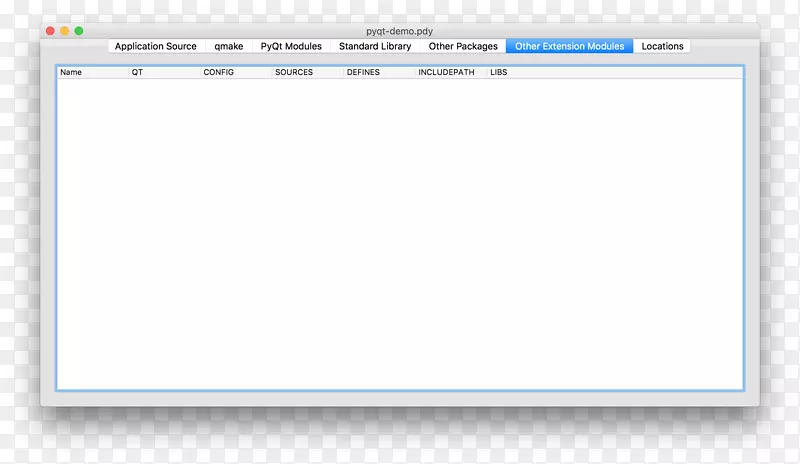Select the PyQt Modules tab
The image size is (800, 464).
click(291, 46)
